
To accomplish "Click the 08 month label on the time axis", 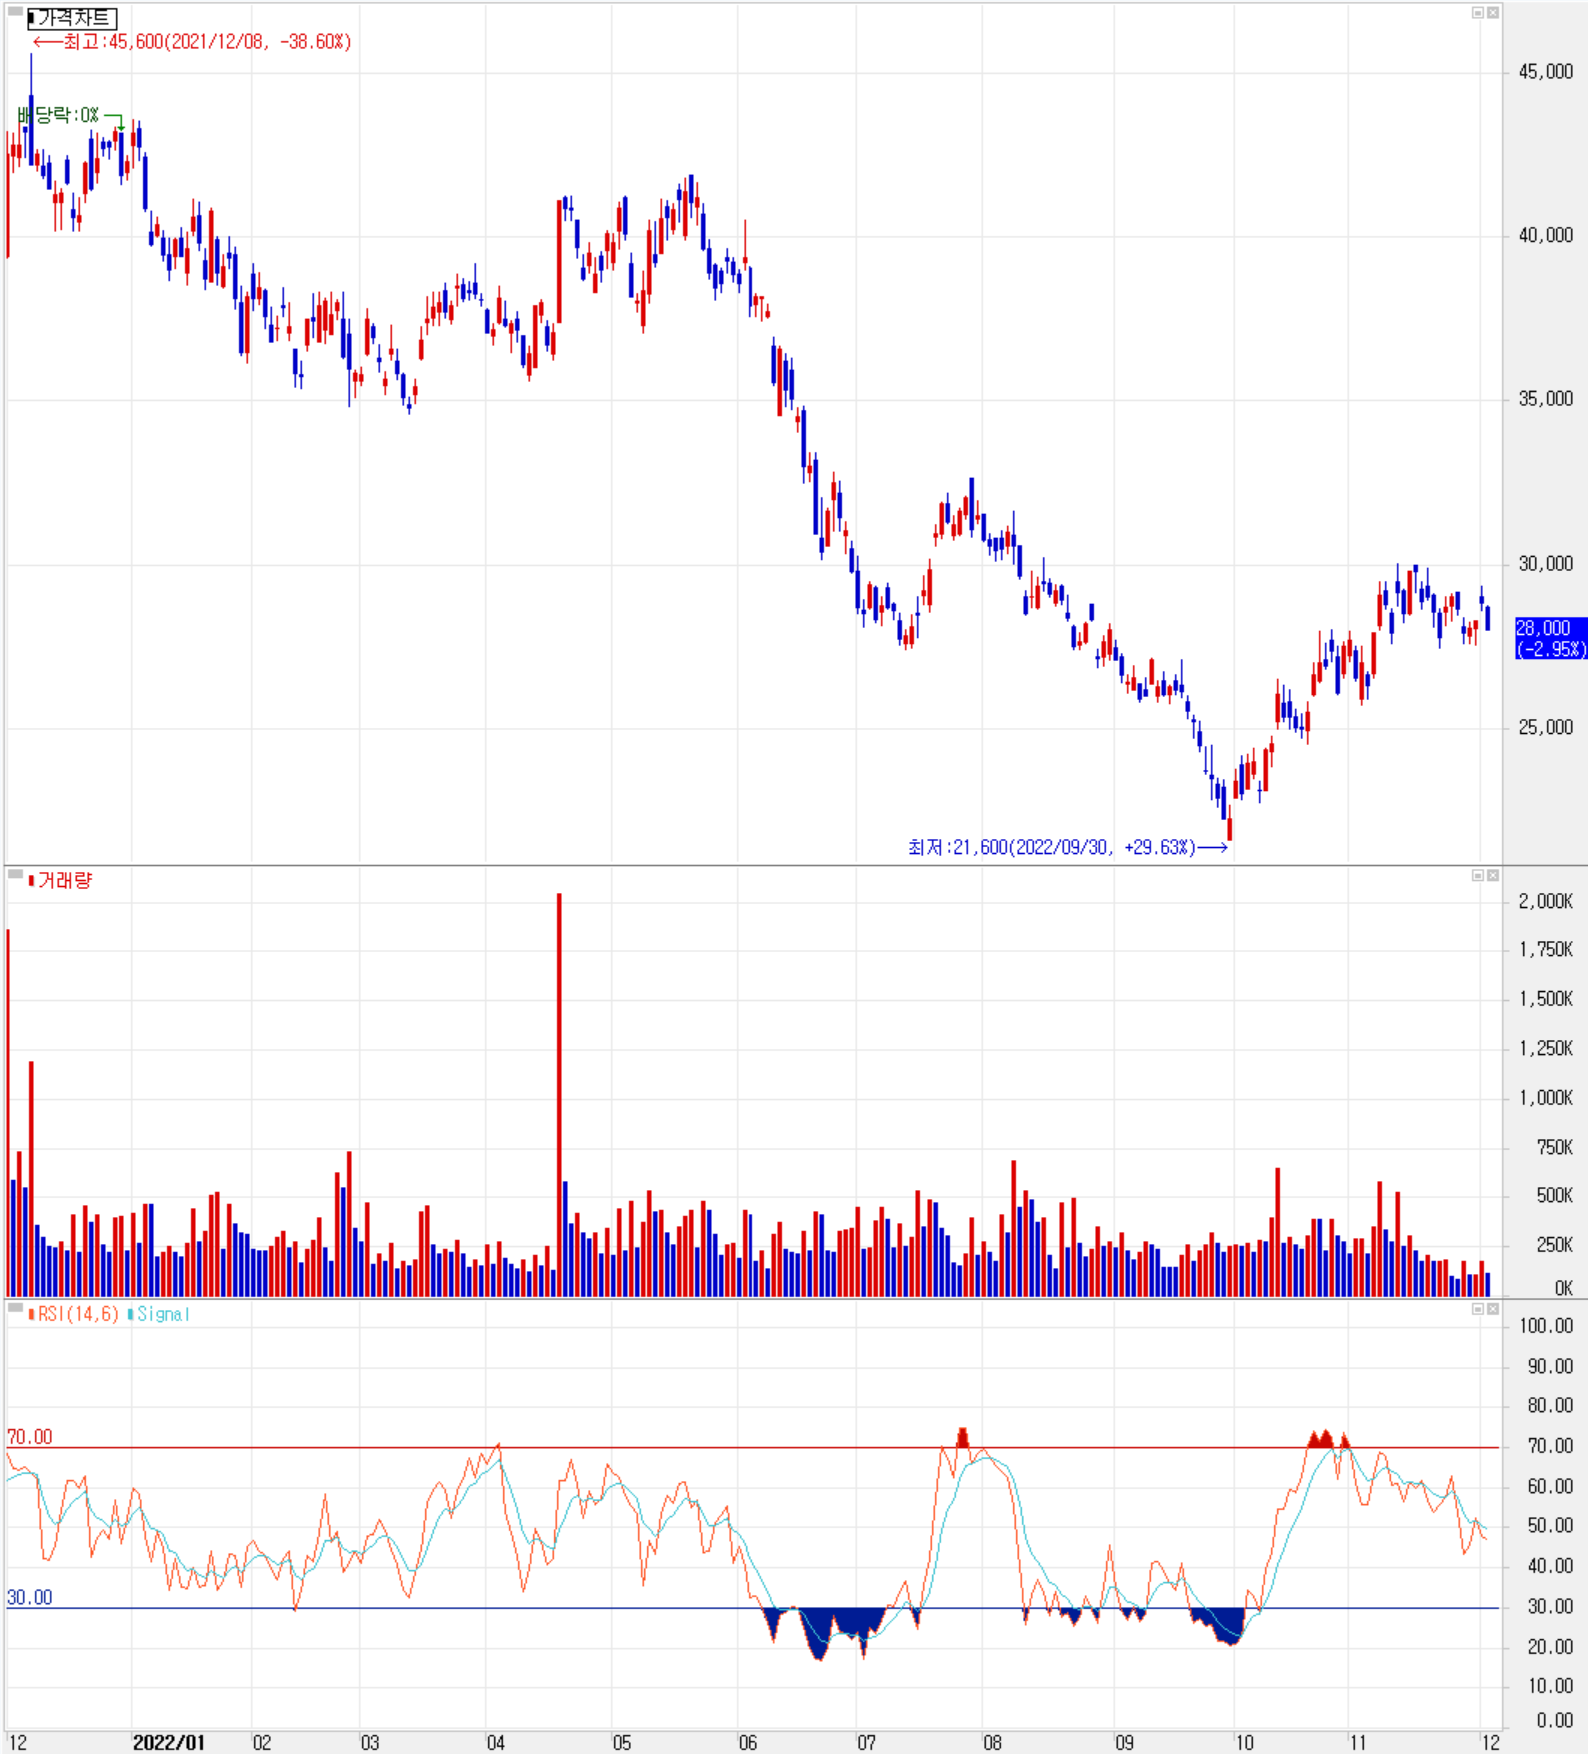I will pyautogui.click(x=991, y=1742).
